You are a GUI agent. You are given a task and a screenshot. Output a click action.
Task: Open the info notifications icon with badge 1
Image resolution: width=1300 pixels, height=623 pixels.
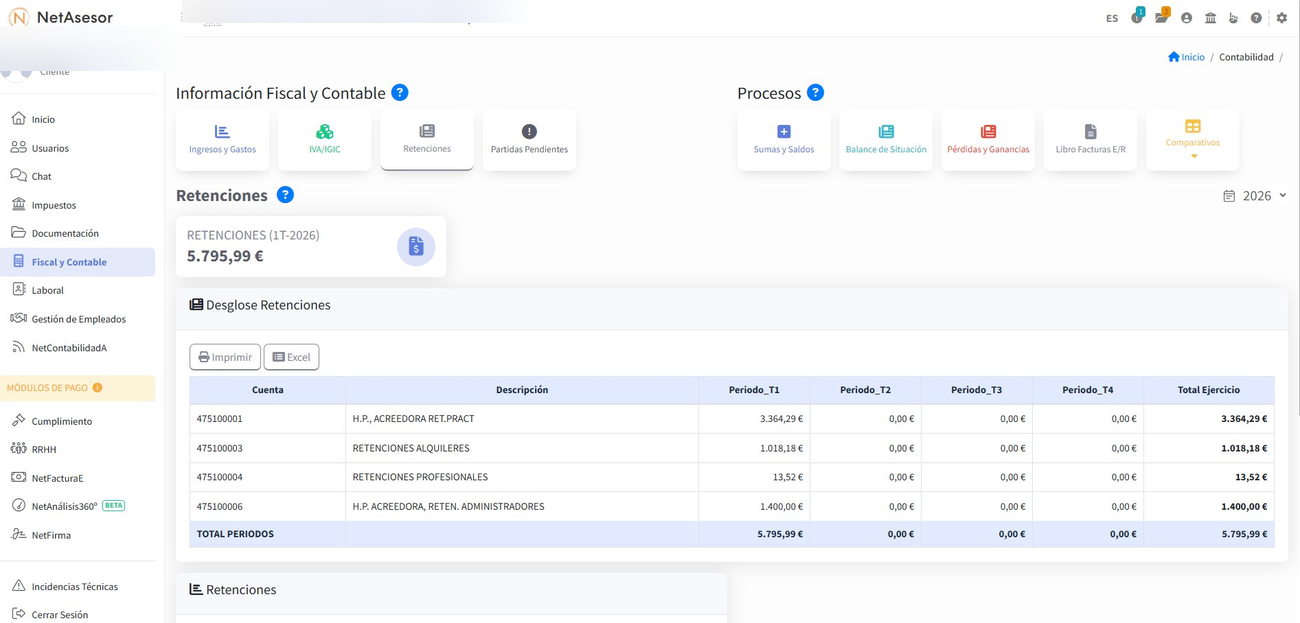click(1137, 17)
